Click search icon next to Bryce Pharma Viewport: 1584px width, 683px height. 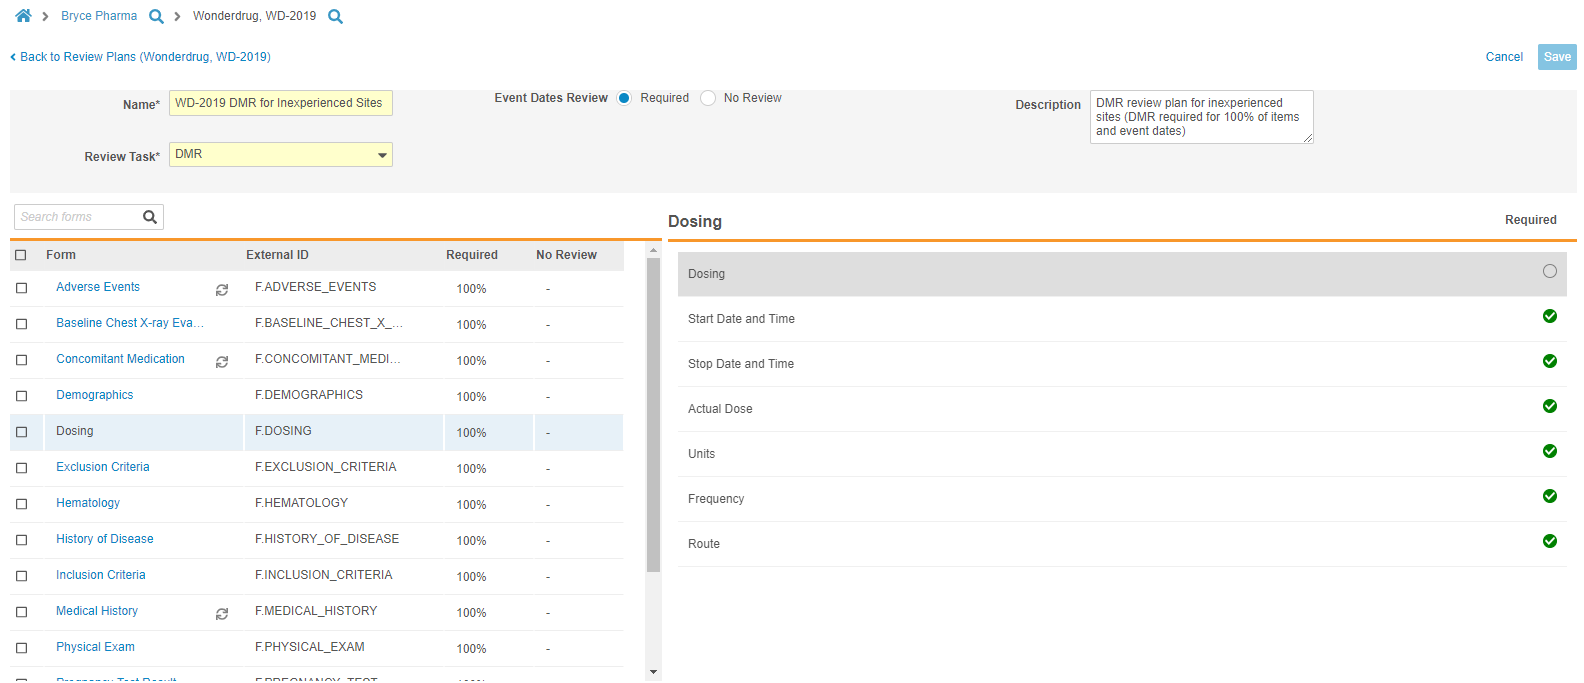click(x=156, y=17)
